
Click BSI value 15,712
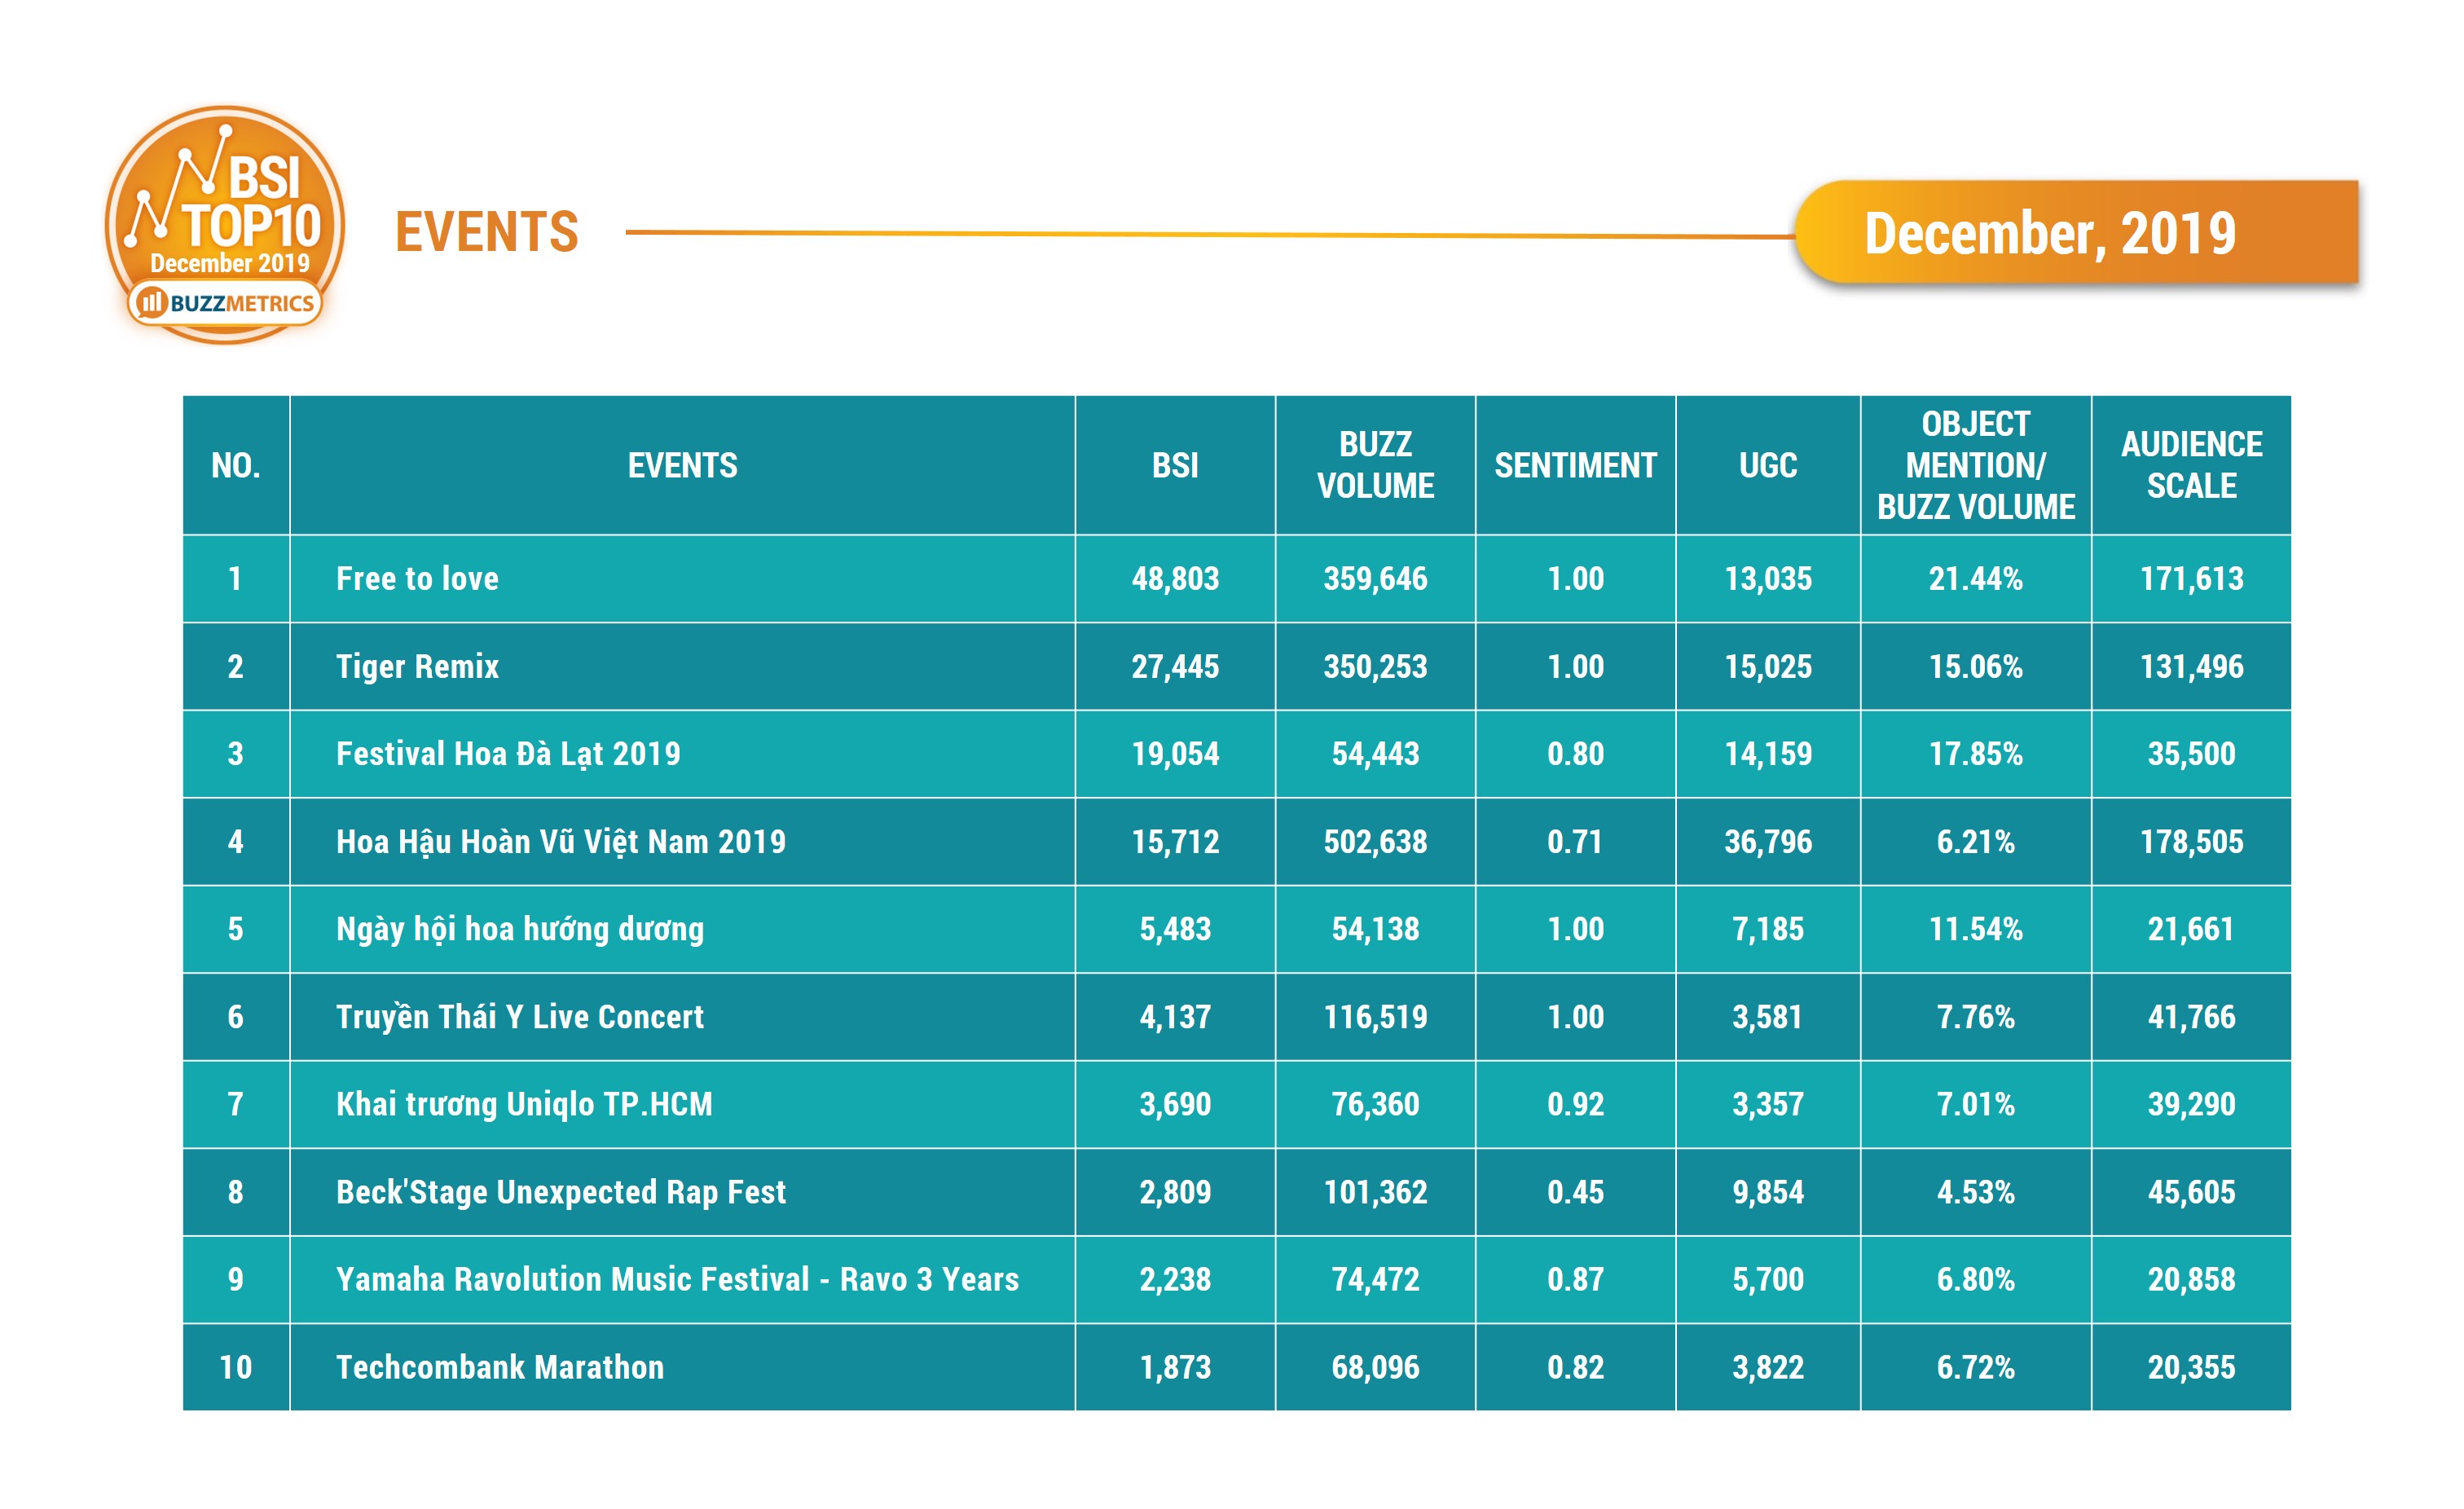(1175, 842)
